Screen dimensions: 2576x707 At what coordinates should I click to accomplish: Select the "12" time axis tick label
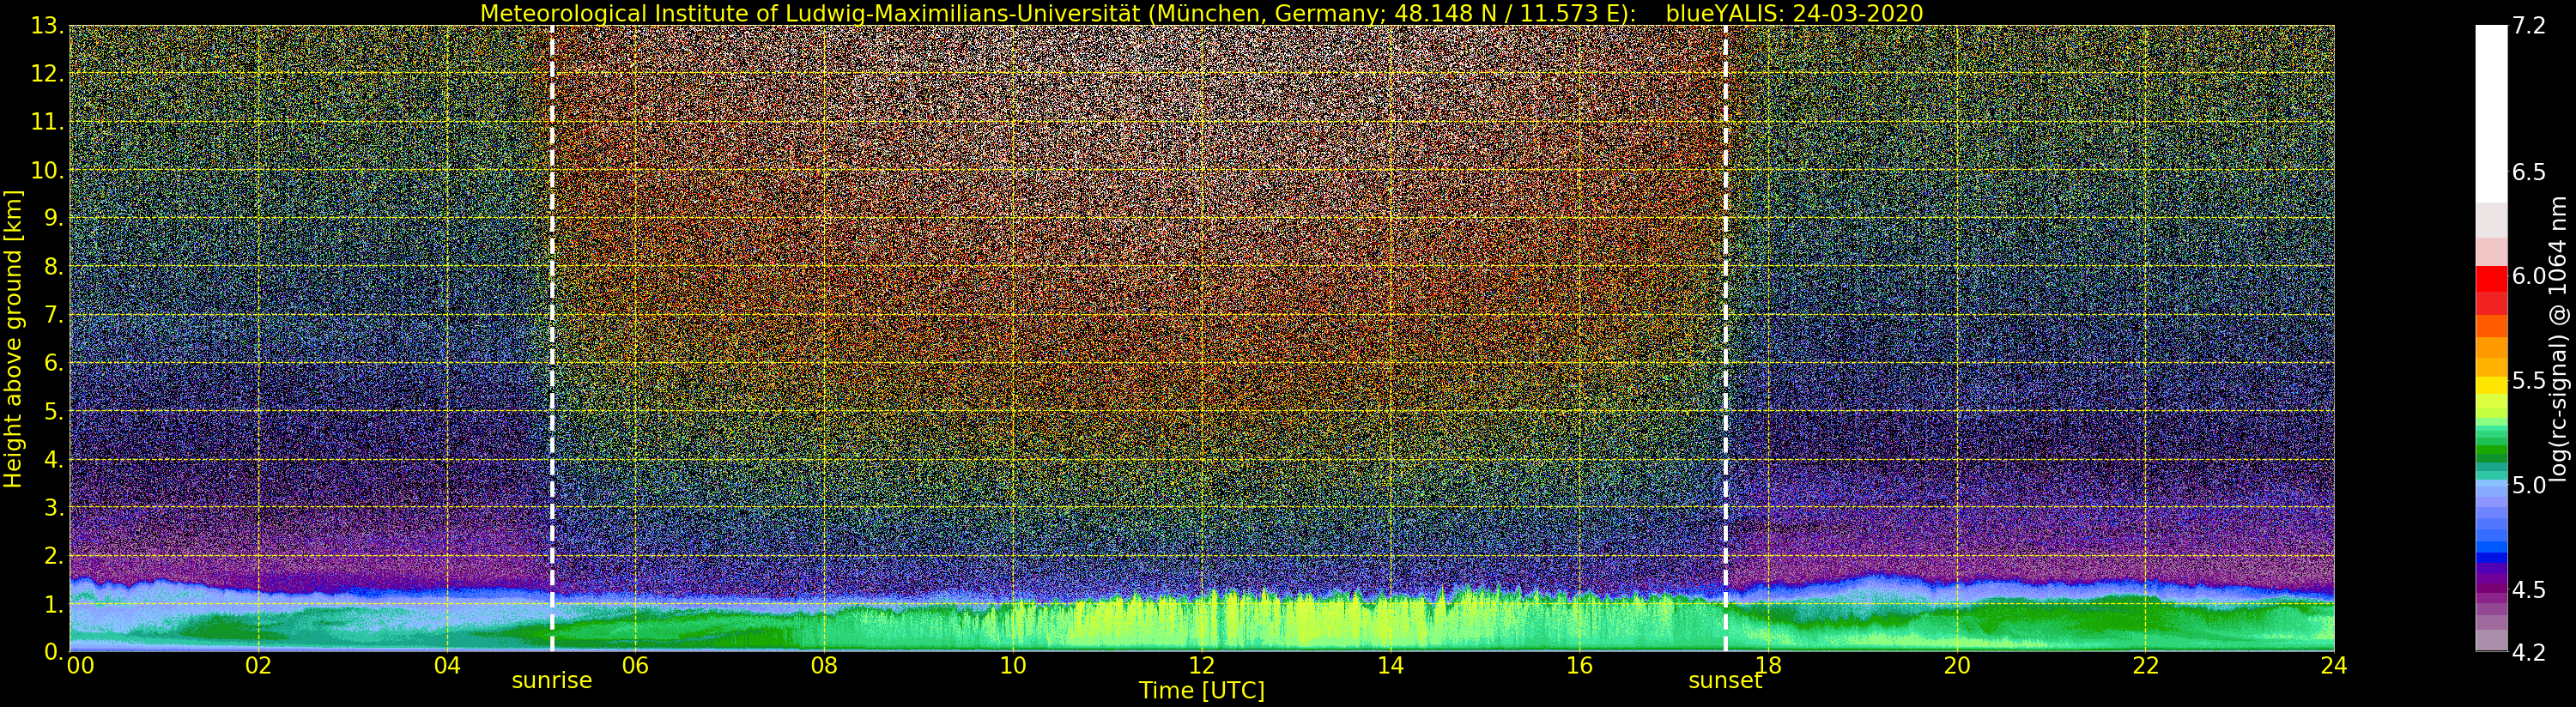1201,666
